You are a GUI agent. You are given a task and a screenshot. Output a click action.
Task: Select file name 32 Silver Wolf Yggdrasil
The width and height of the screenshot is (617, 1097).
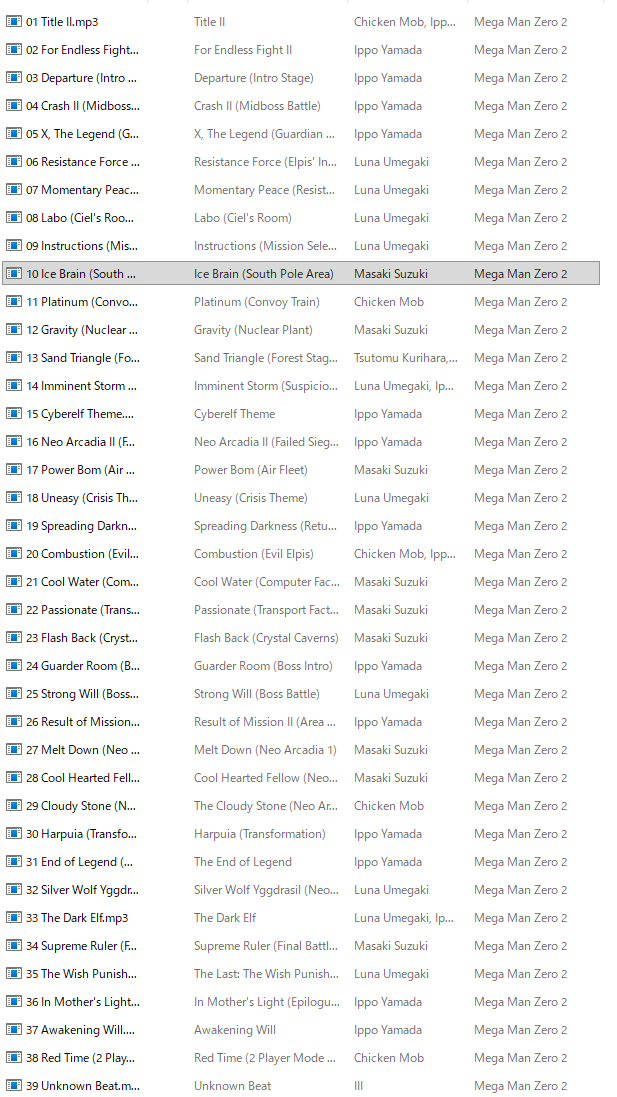click(x=83, y=889)
